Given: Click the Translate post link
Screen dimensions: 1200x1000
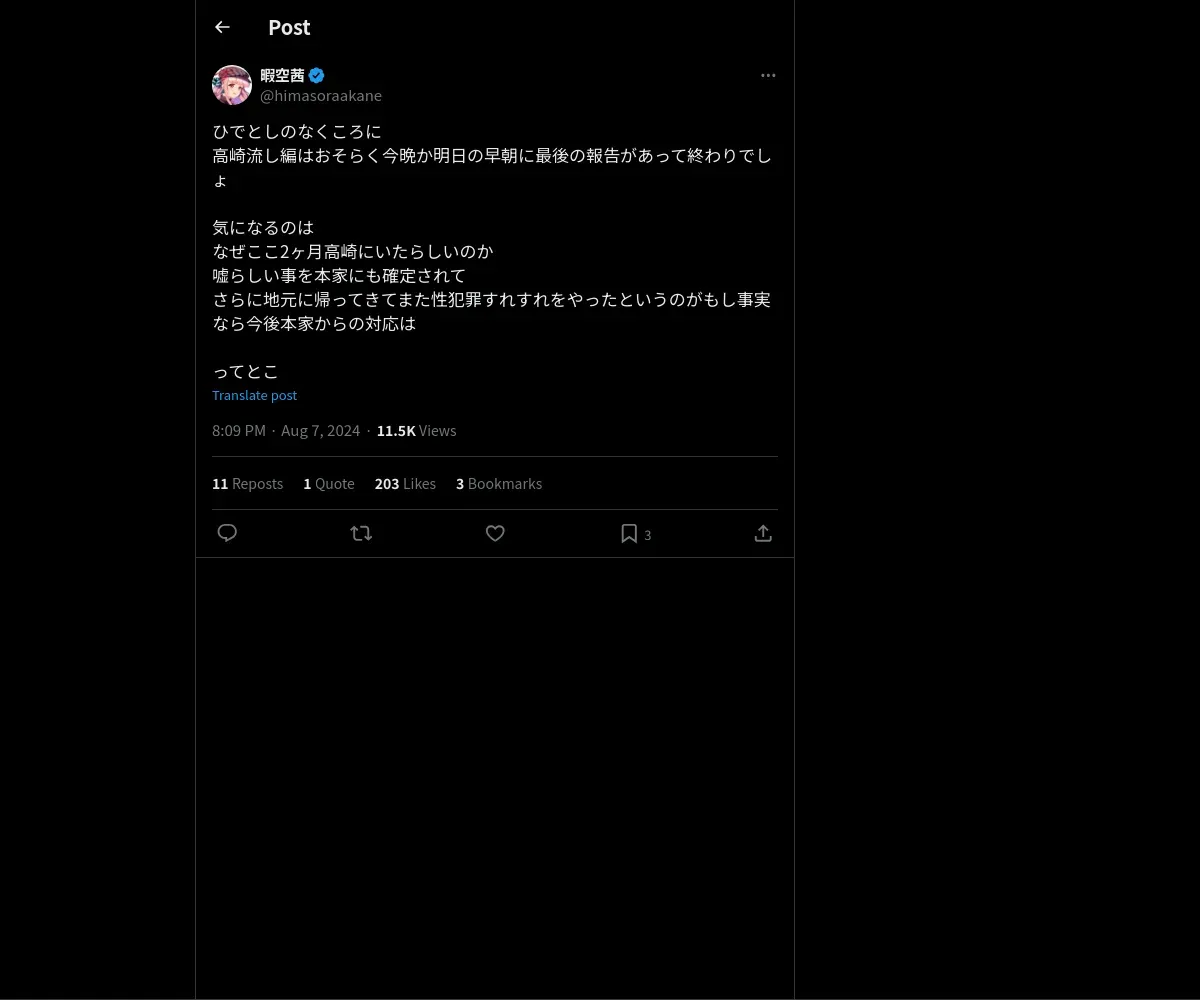Looking at the screenshot, I should [x=254, y=395].
